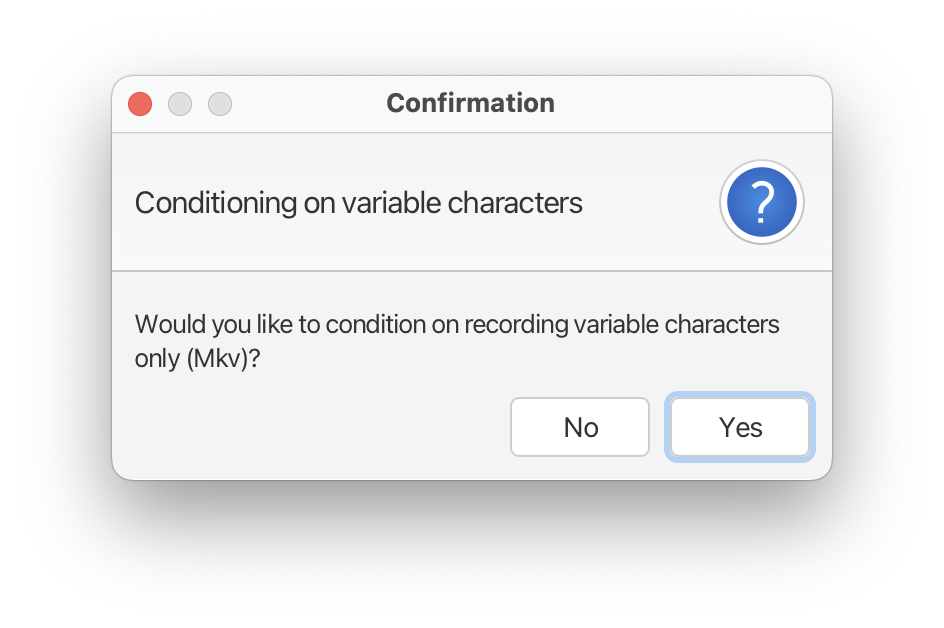
Task: Click the greyed-out minimize window button
Action: (x=180, y=104)
